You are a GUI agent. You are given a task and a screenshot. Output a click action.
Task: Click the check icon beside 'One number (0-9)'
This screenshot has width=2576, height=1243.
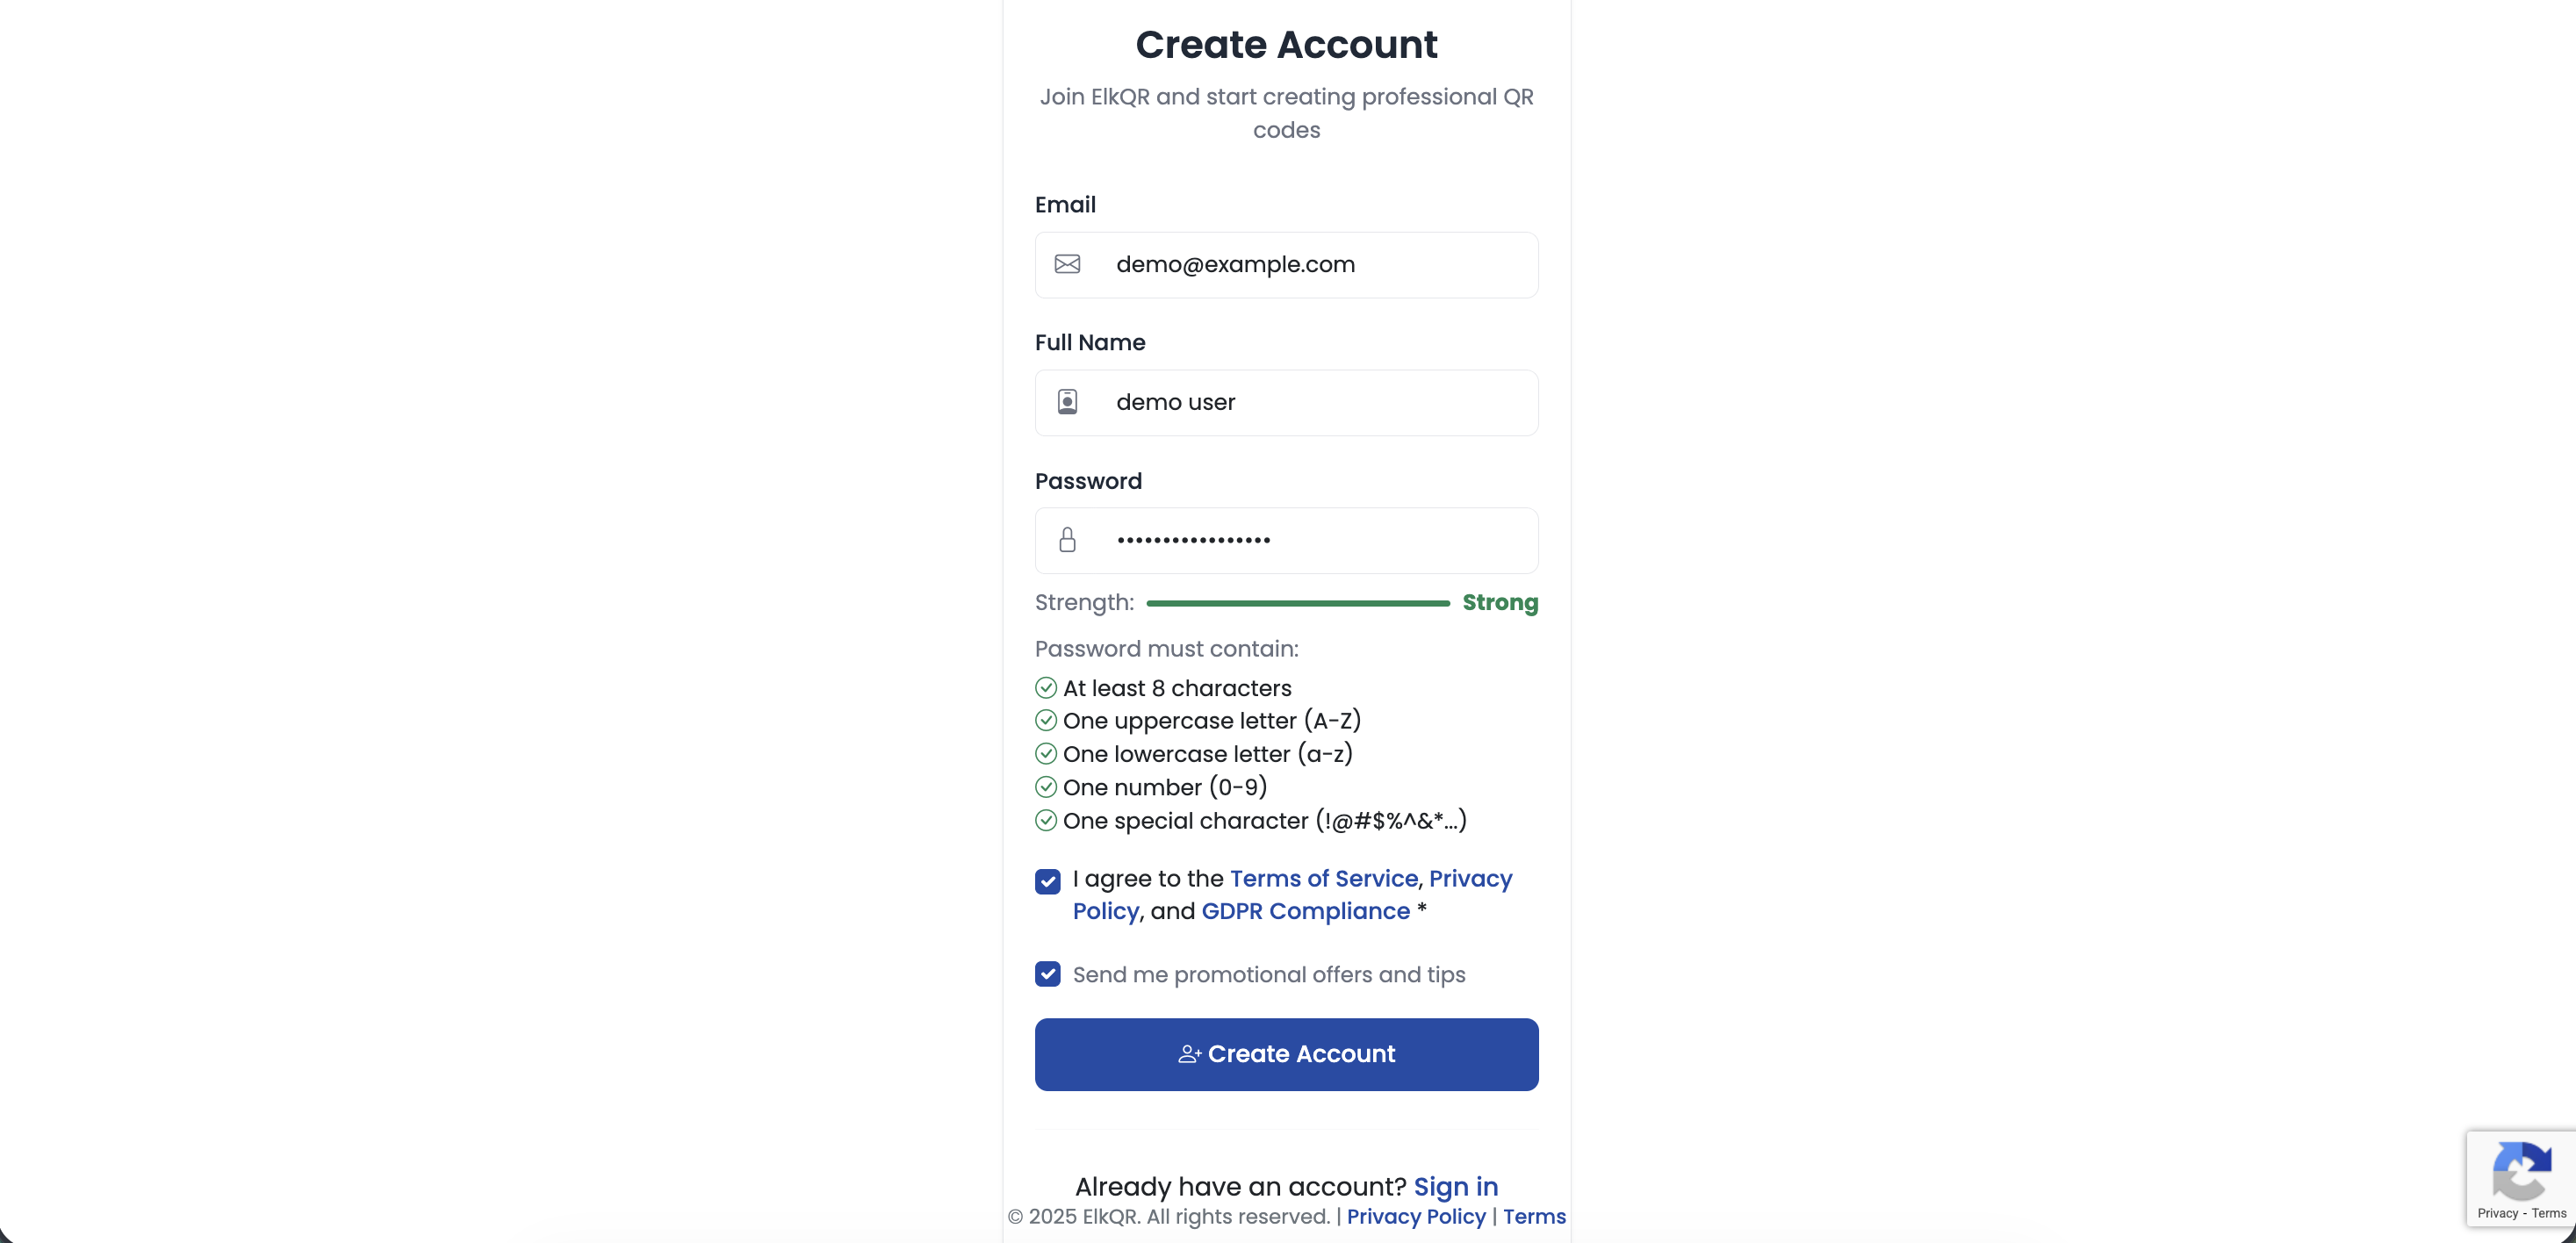[x=1047, y=787]
